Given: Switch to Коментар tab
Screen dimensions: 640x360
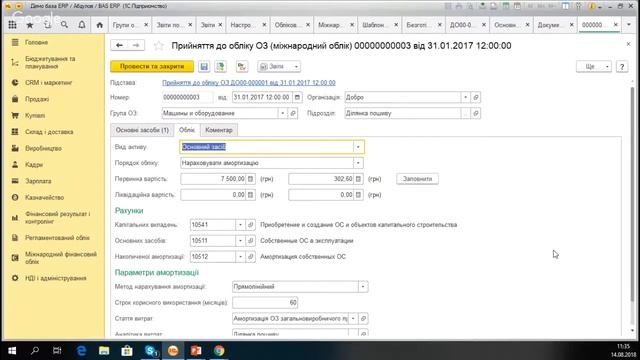Looking at the screenshot, I should tap(219, 130).
